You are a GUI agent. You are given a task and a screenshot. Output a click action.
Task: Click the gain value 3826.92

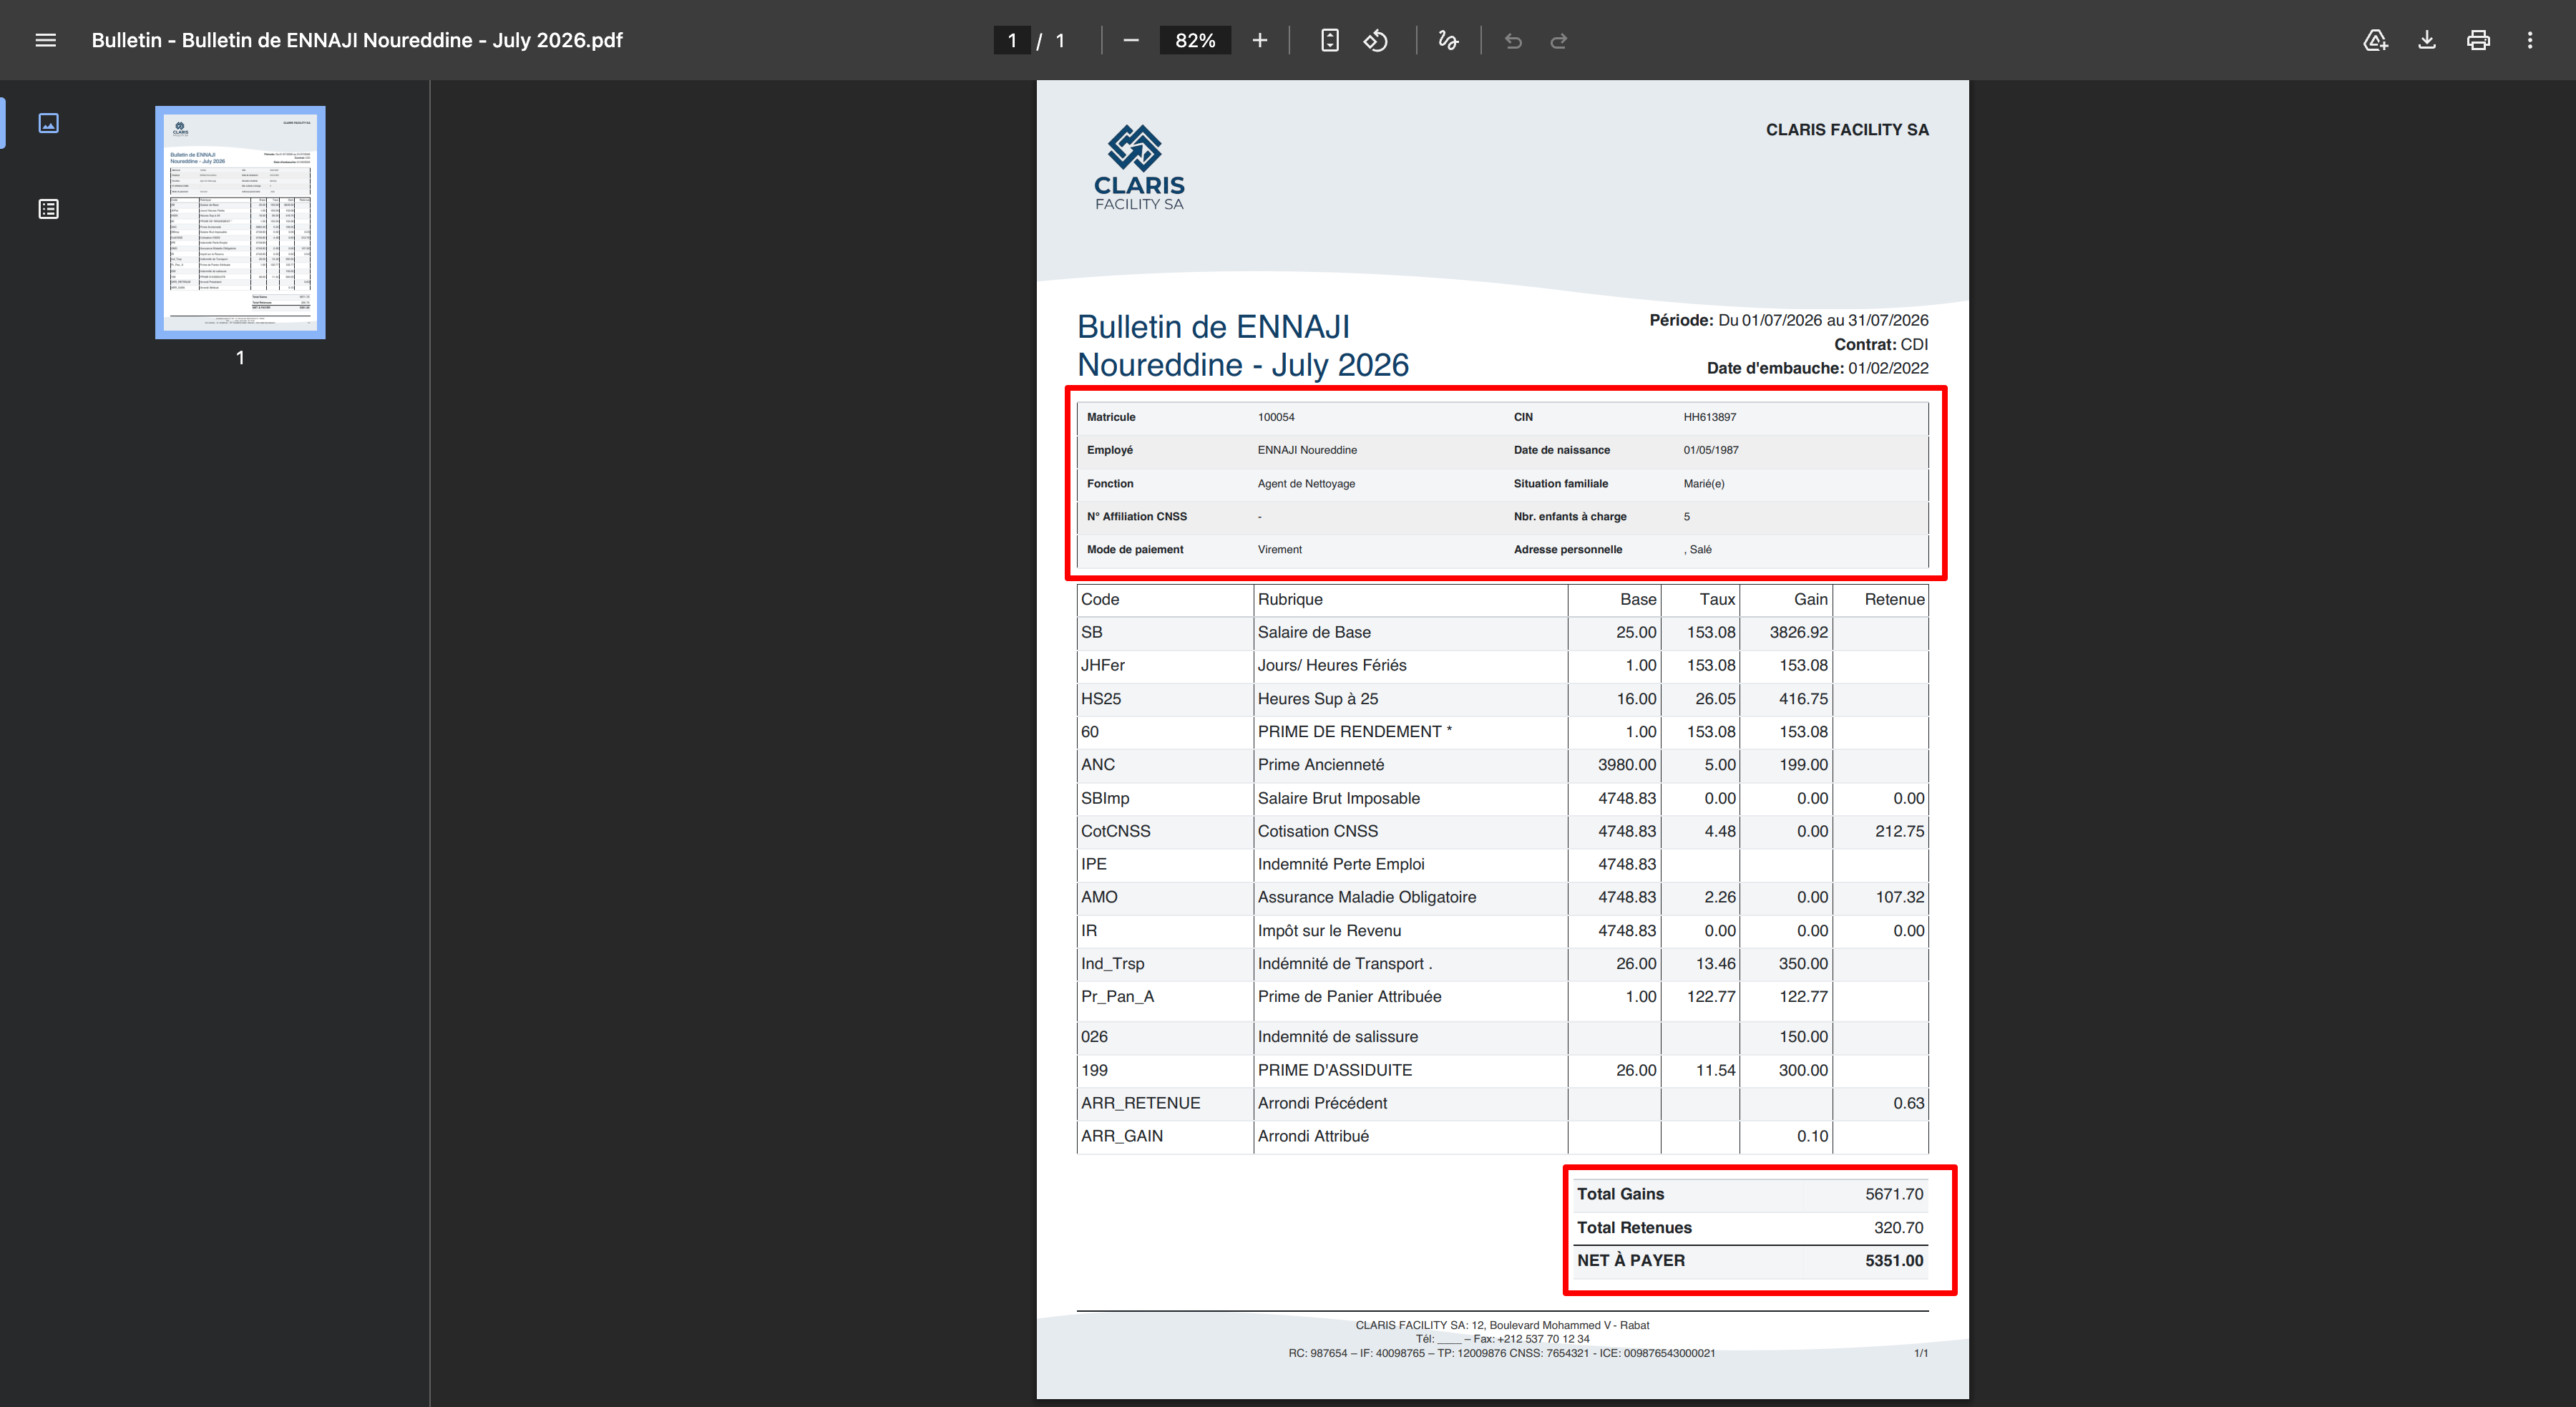coord(1798,632)
